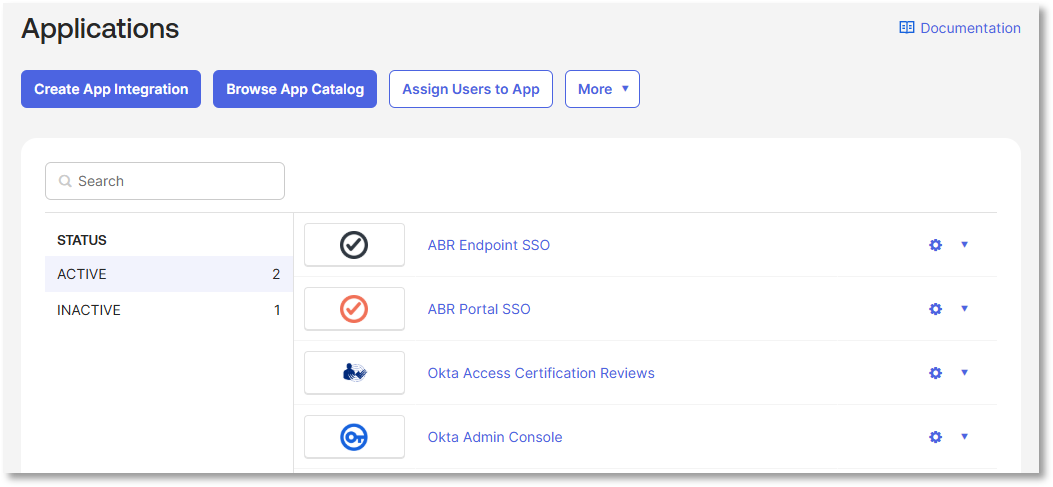The height and width of the screenshot is (487, 1053).
Task: Expand dropdown arrow for ABR Portal SSO
Action: click(964, 309)
